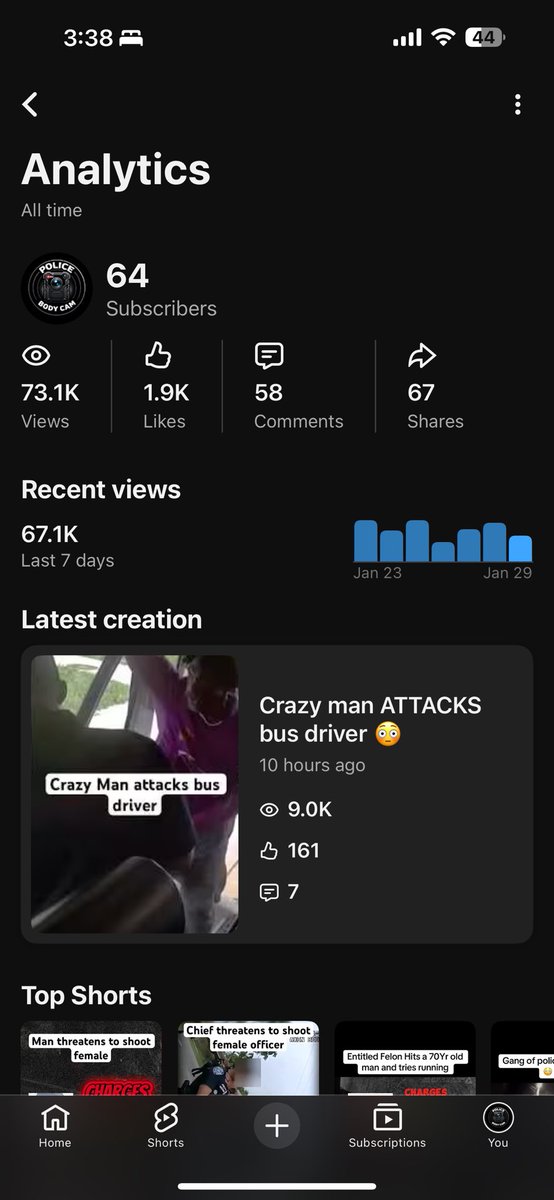Tap the Latest creation heading

[x=111, y=619]
